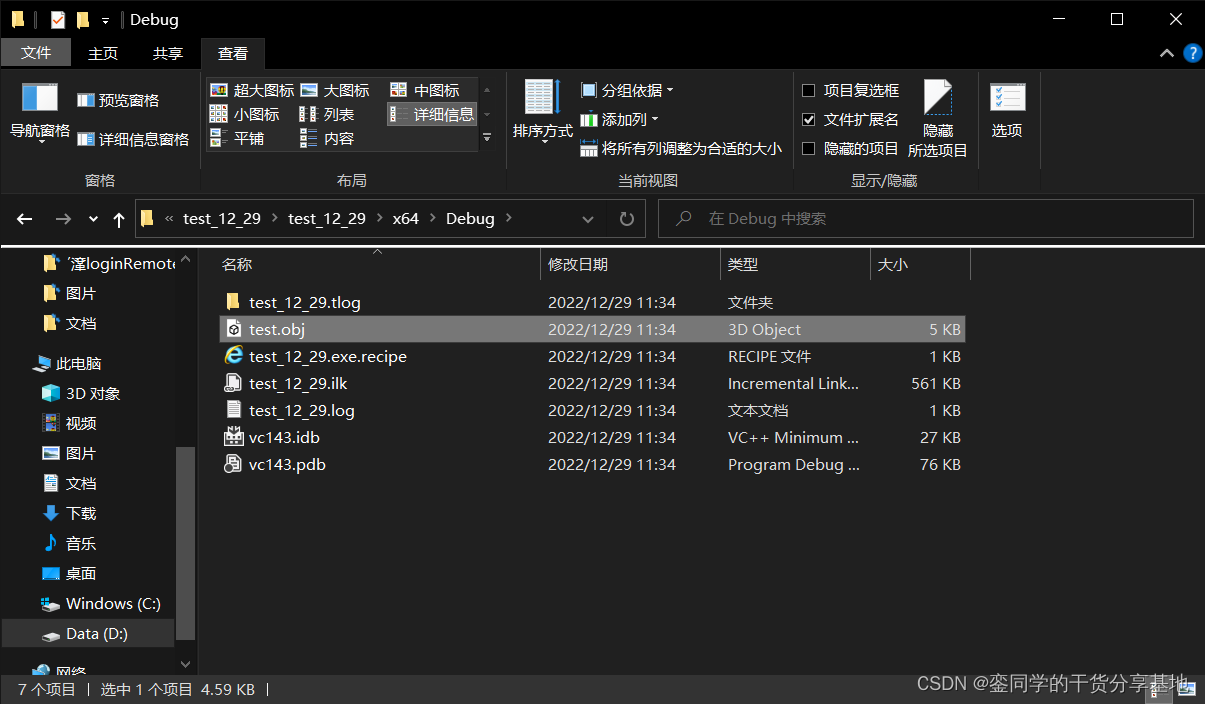The image size is (1205, 704).
Task: Switch to the Home (主页) tab
Action: [103, 53]
